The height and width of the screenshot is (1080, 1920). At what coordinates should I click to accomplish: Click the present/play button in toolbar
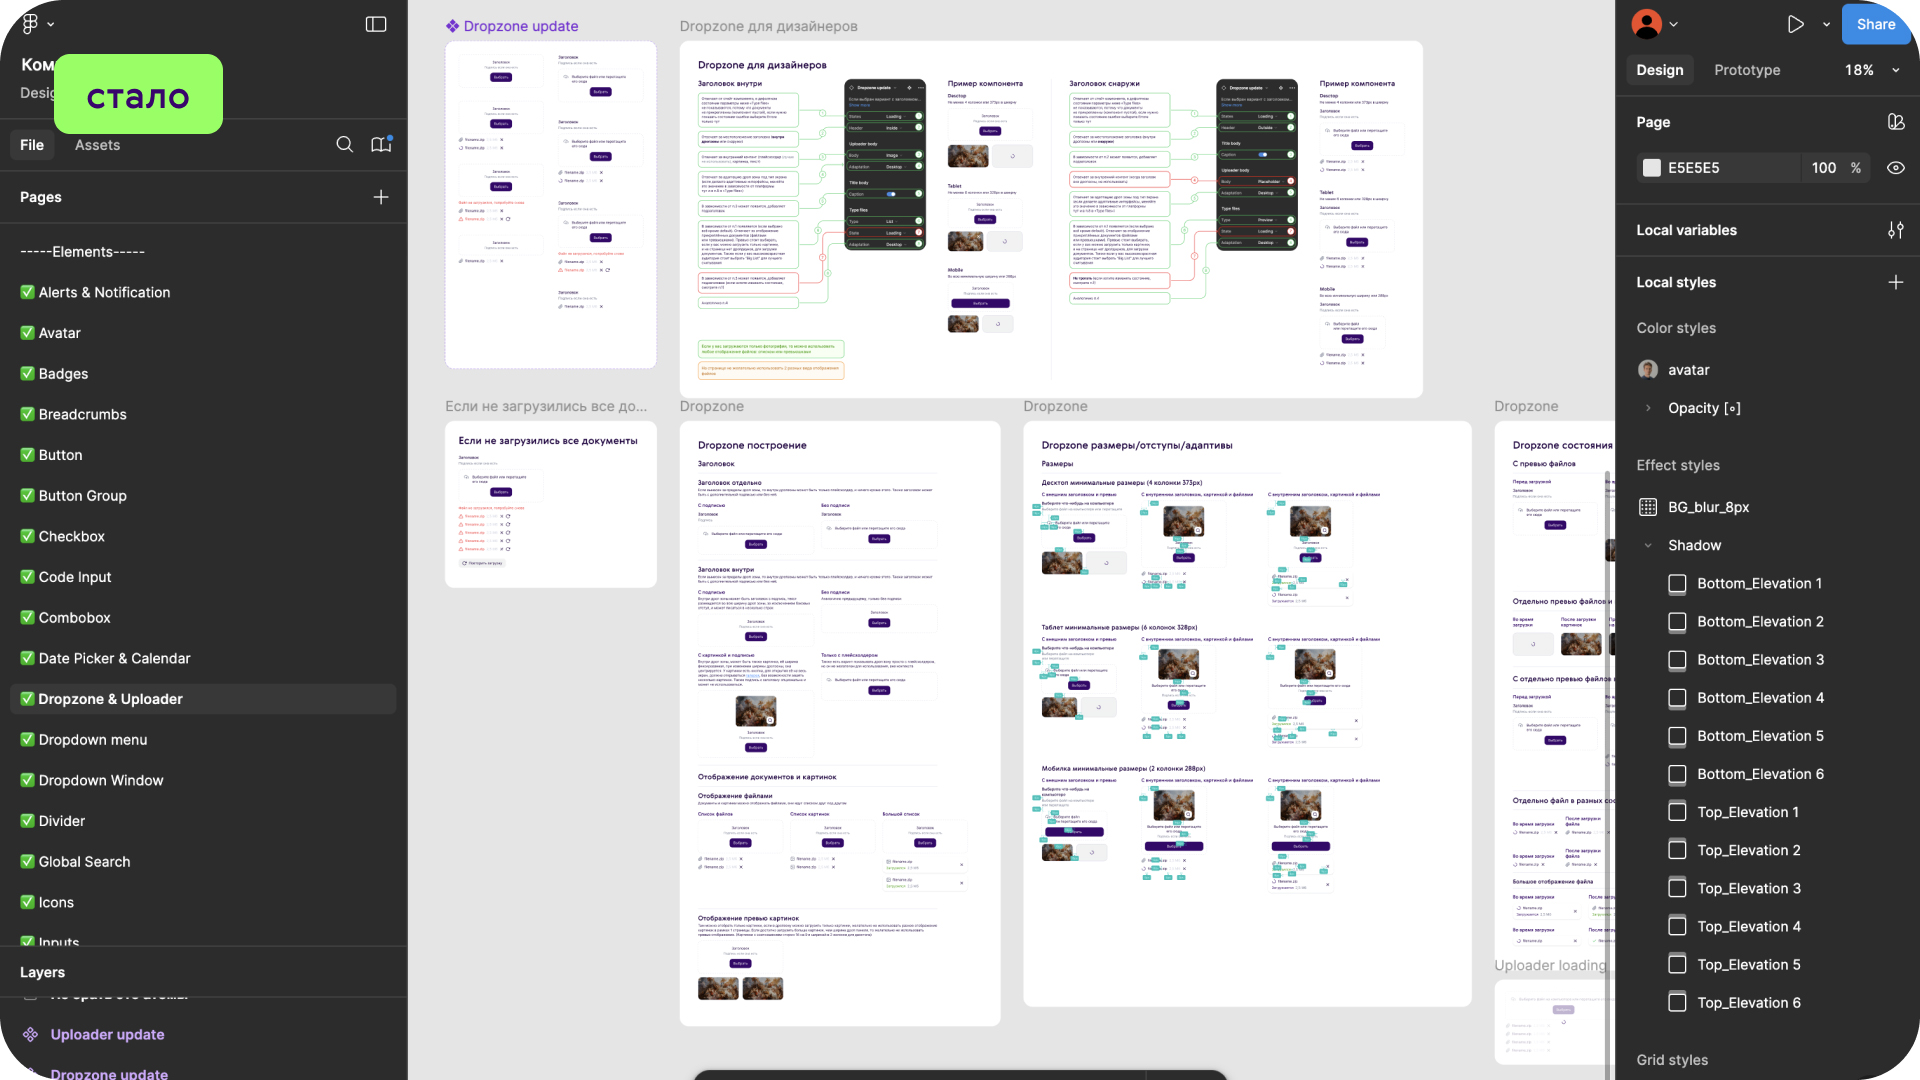coord(1796,22)
